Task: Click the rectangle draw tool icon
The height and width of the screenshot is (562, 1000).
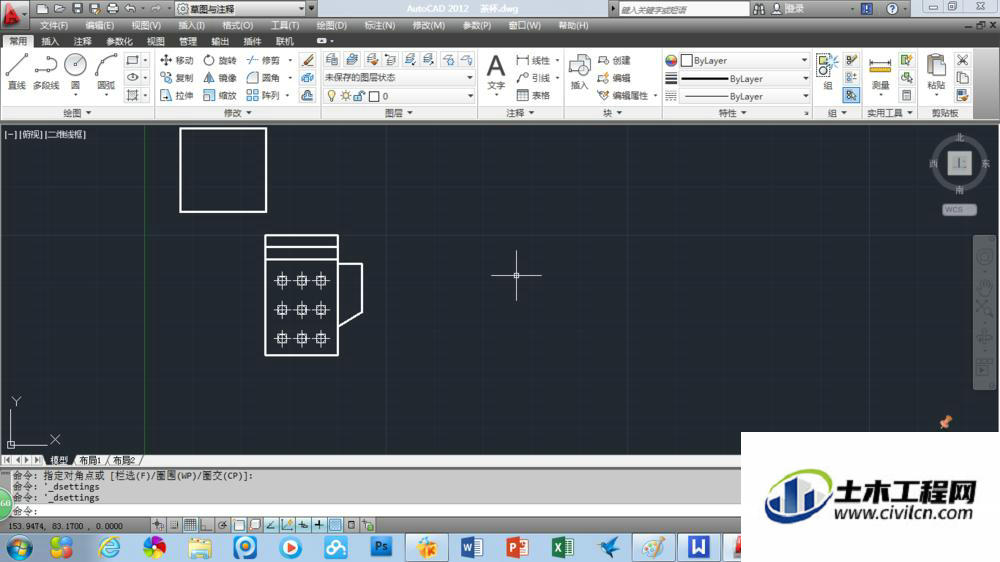Action: pyautogui.click(x=132, y=60)
